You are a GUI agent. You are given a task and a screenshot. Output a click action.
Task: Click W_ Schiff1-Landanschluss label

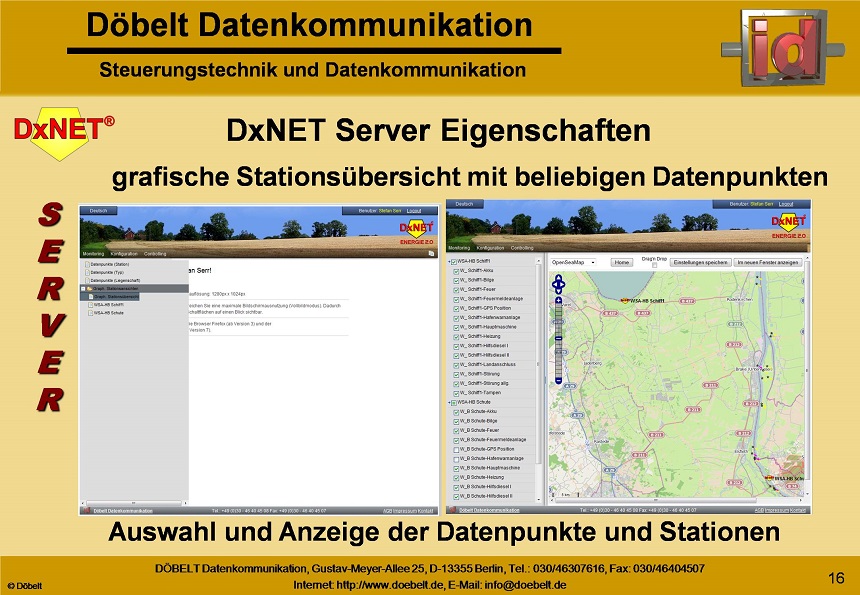point(488,365)
